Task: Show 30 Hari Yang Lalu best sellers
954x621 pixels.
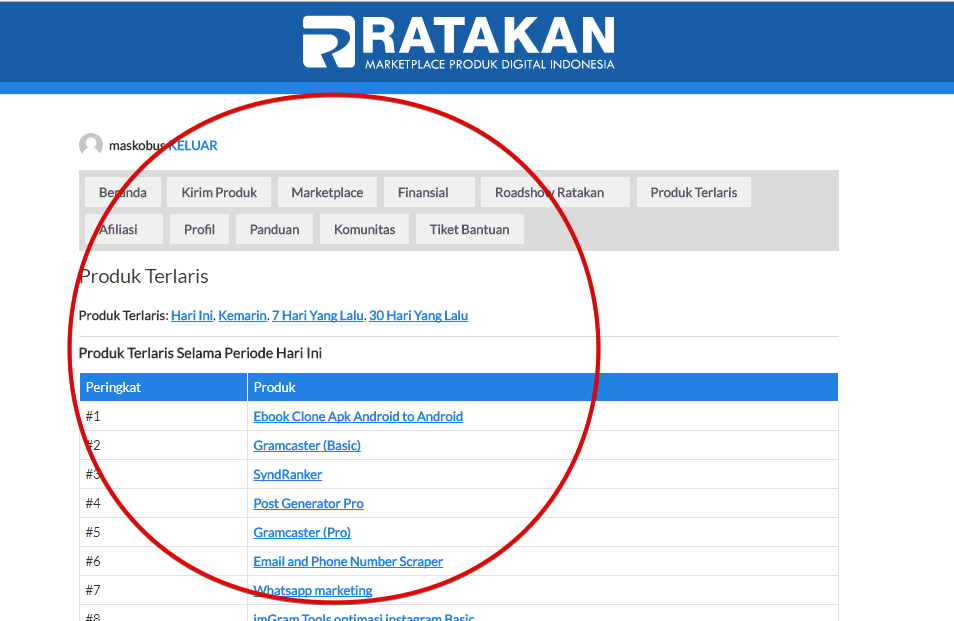Action: point(419,315)
